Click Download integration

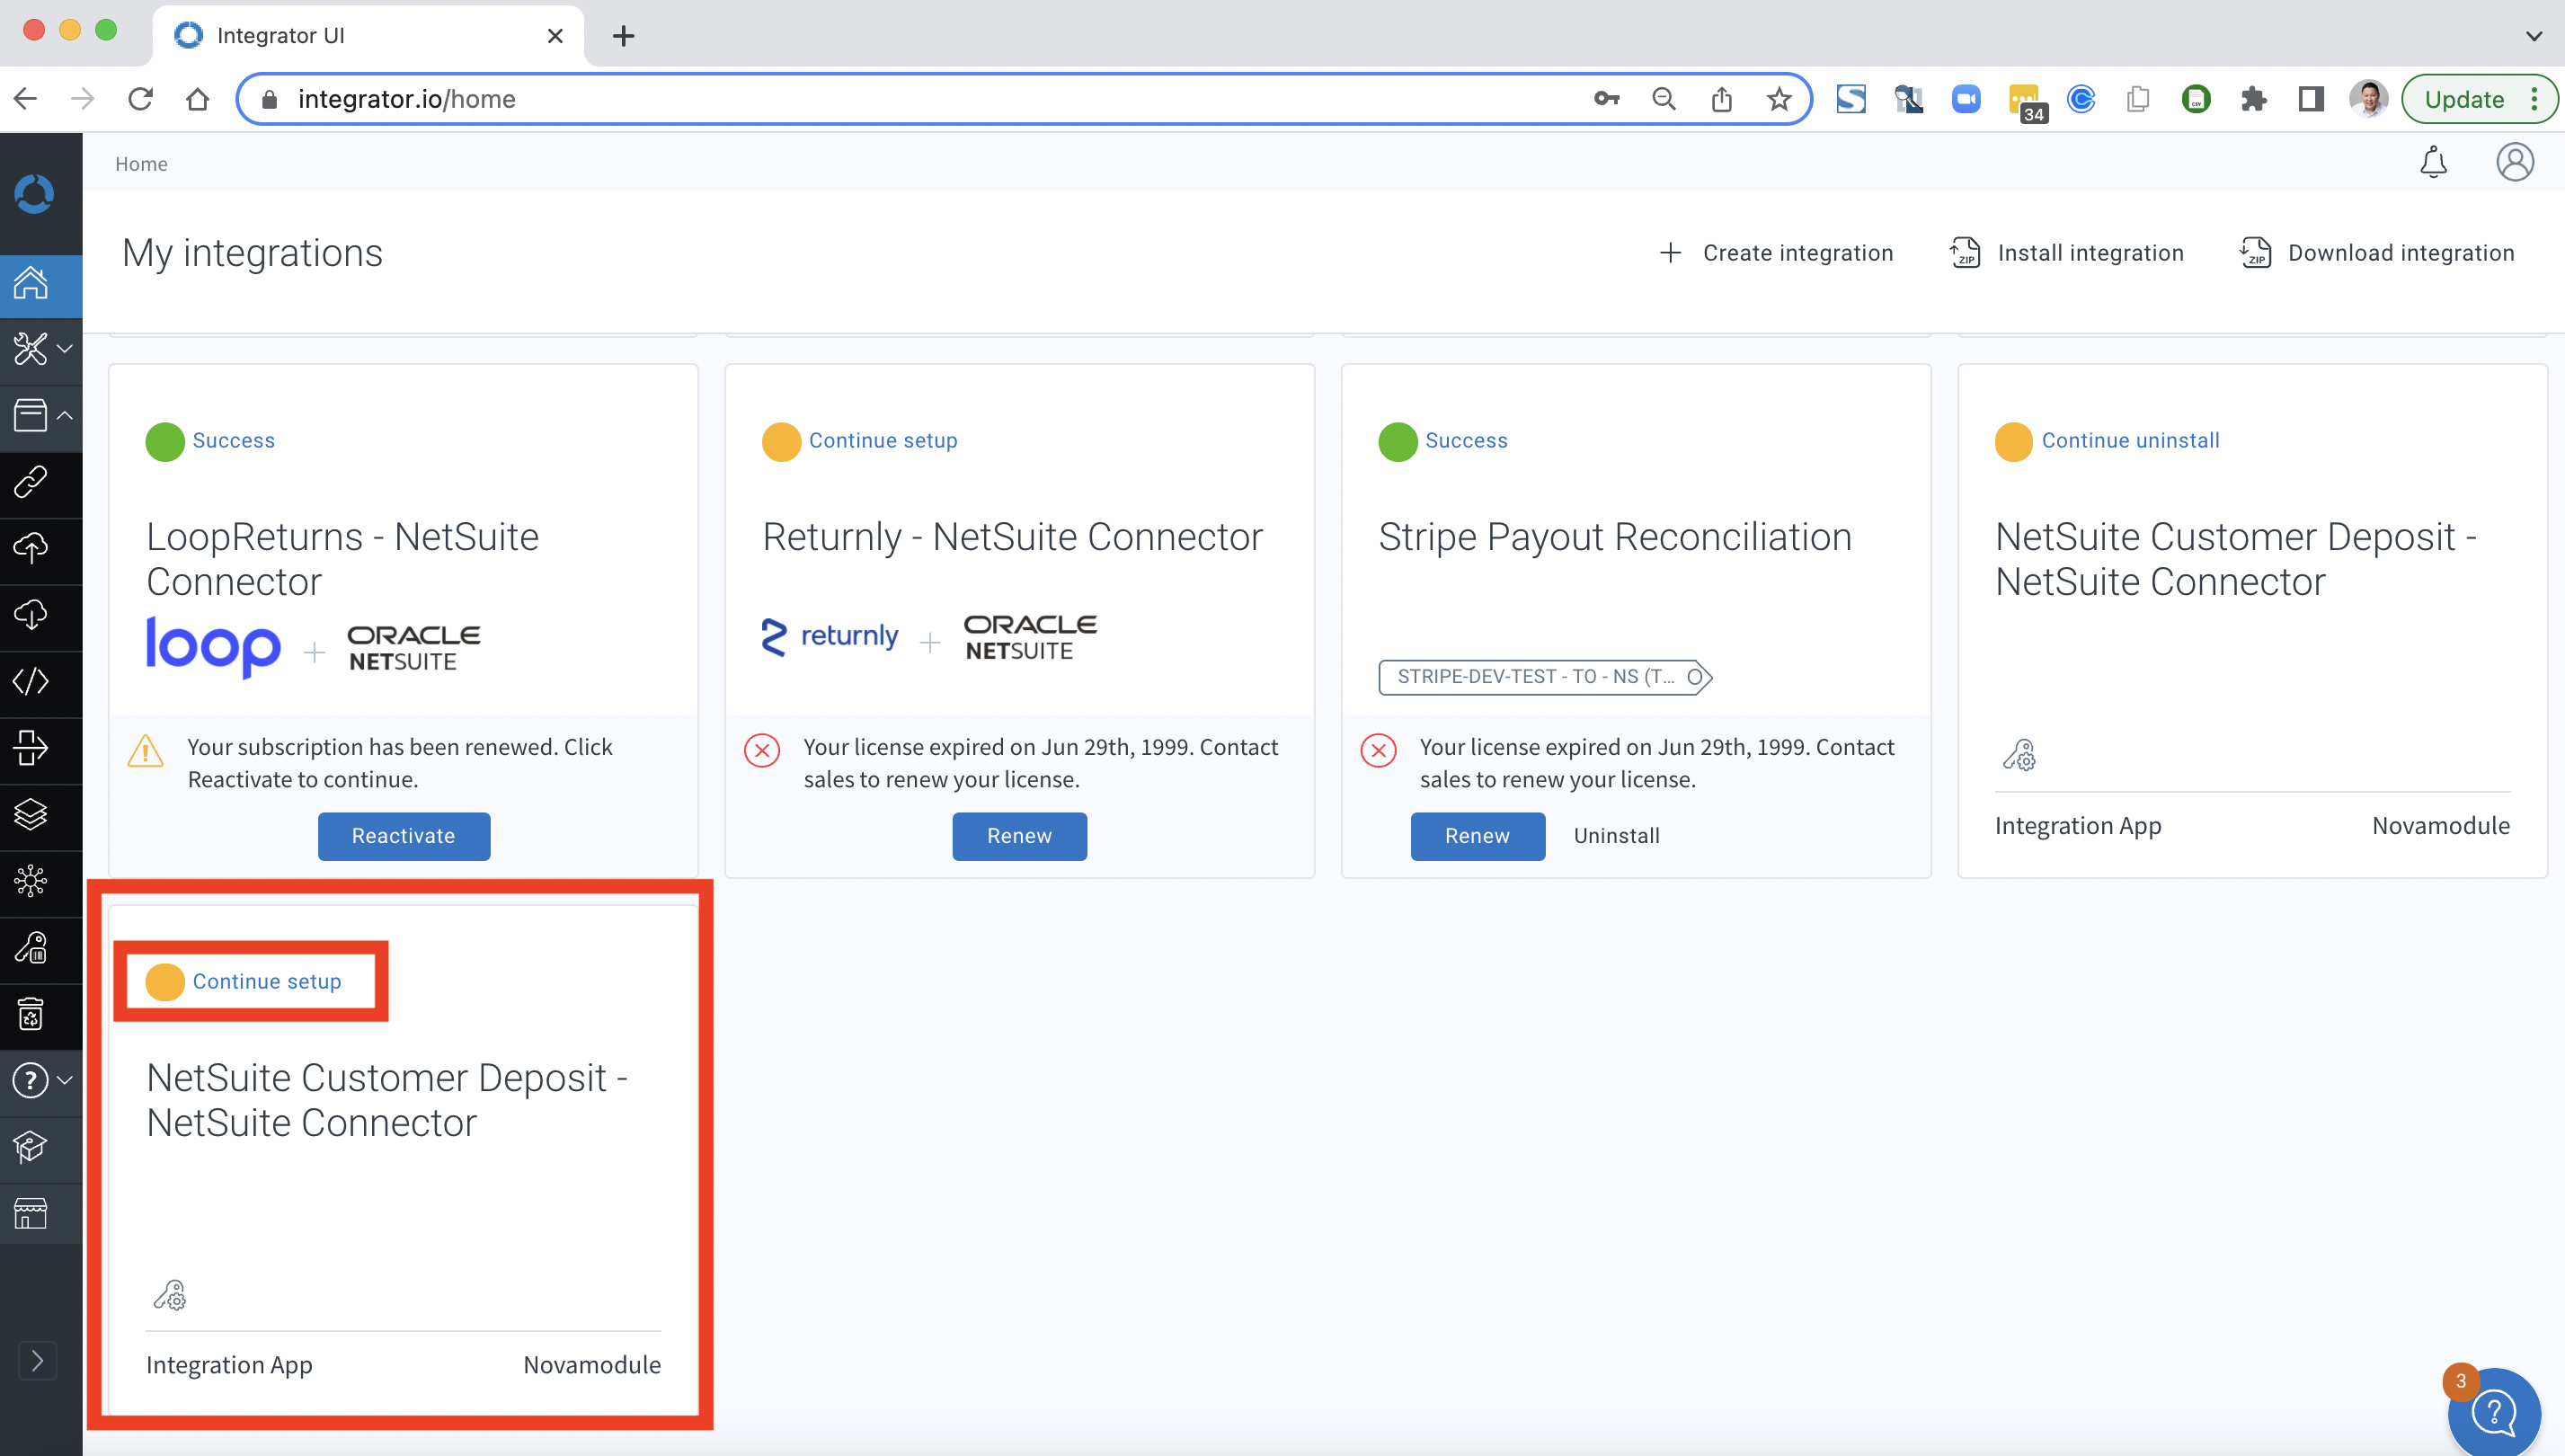point(2378,253)
